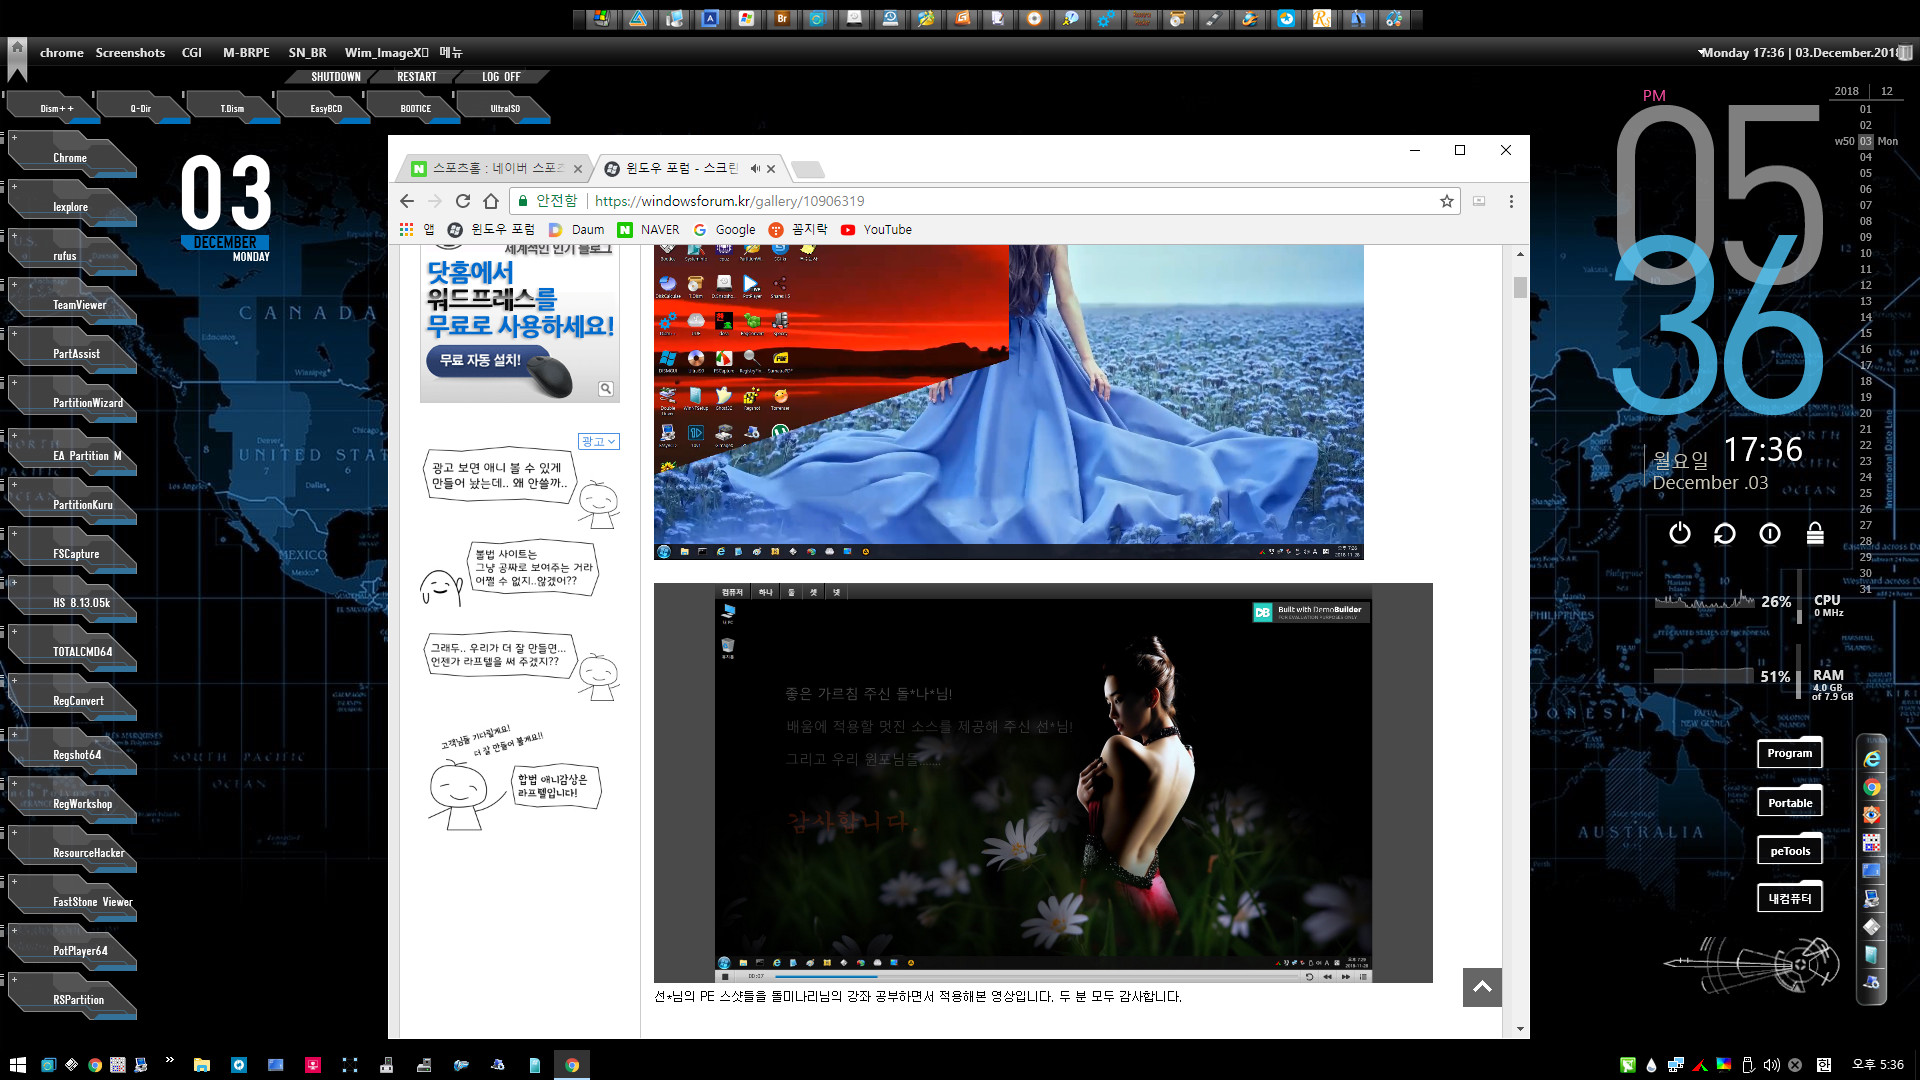Go to Chrome home page icon
The width and height of the screenshot is (1920, 1080).
click(x=490, y=201)
